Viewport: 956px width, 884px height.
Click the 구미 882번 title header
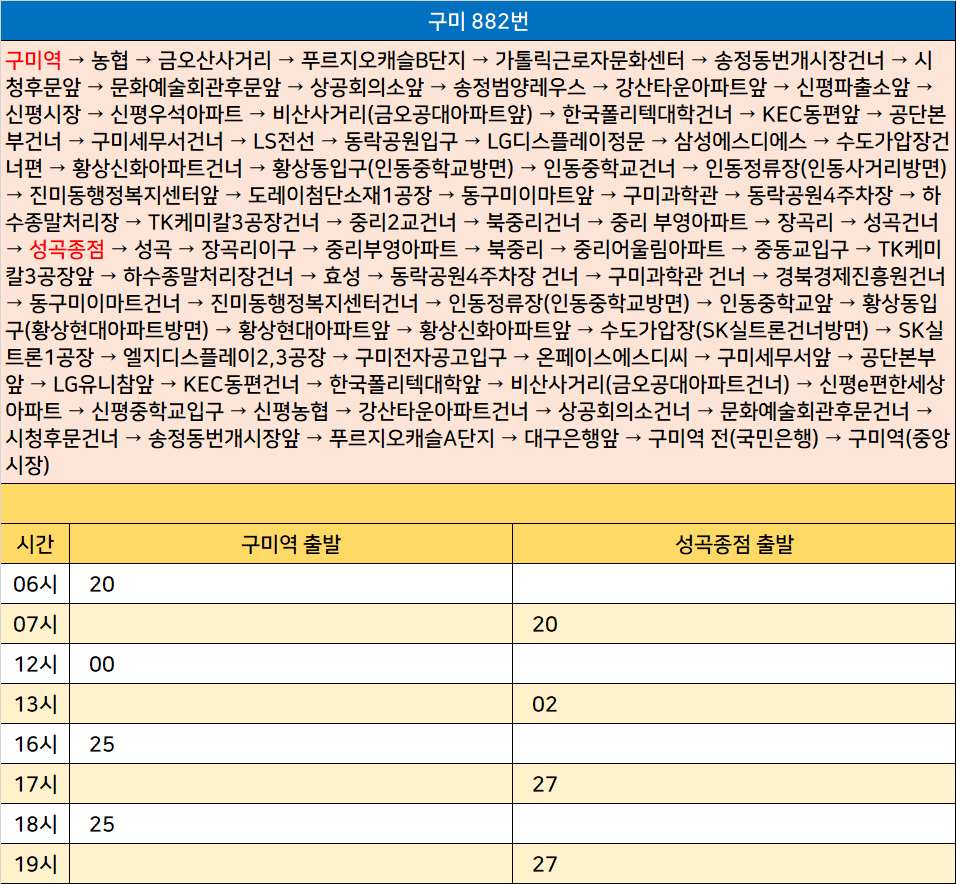point(478,21)
